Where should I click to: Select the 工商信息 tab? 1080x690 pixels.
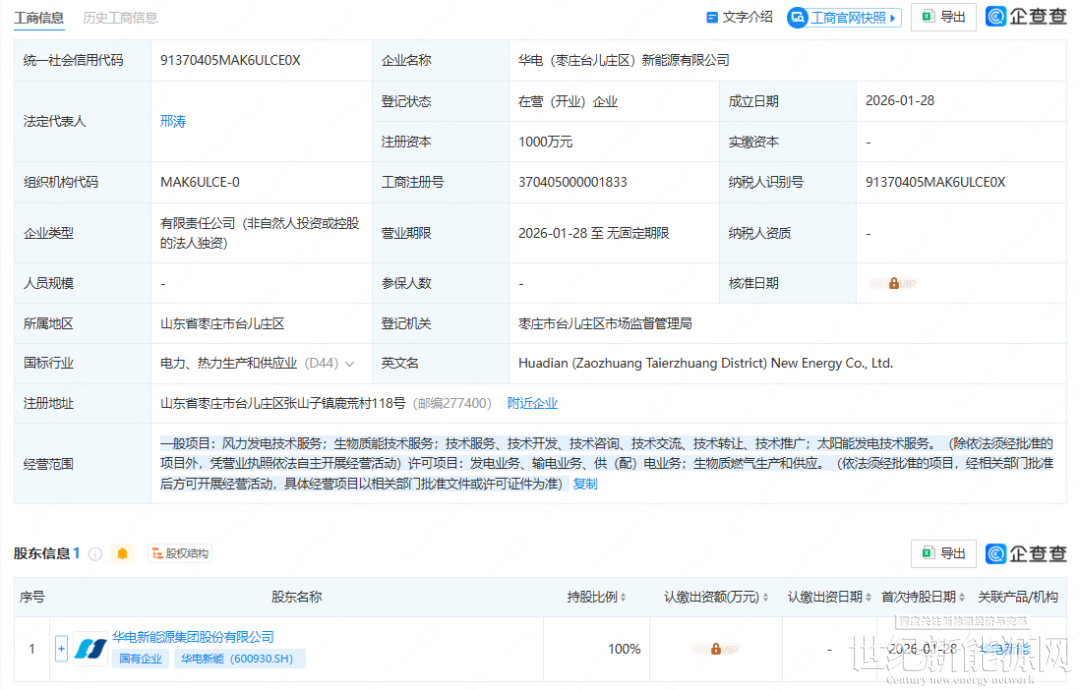click(39, 17)
